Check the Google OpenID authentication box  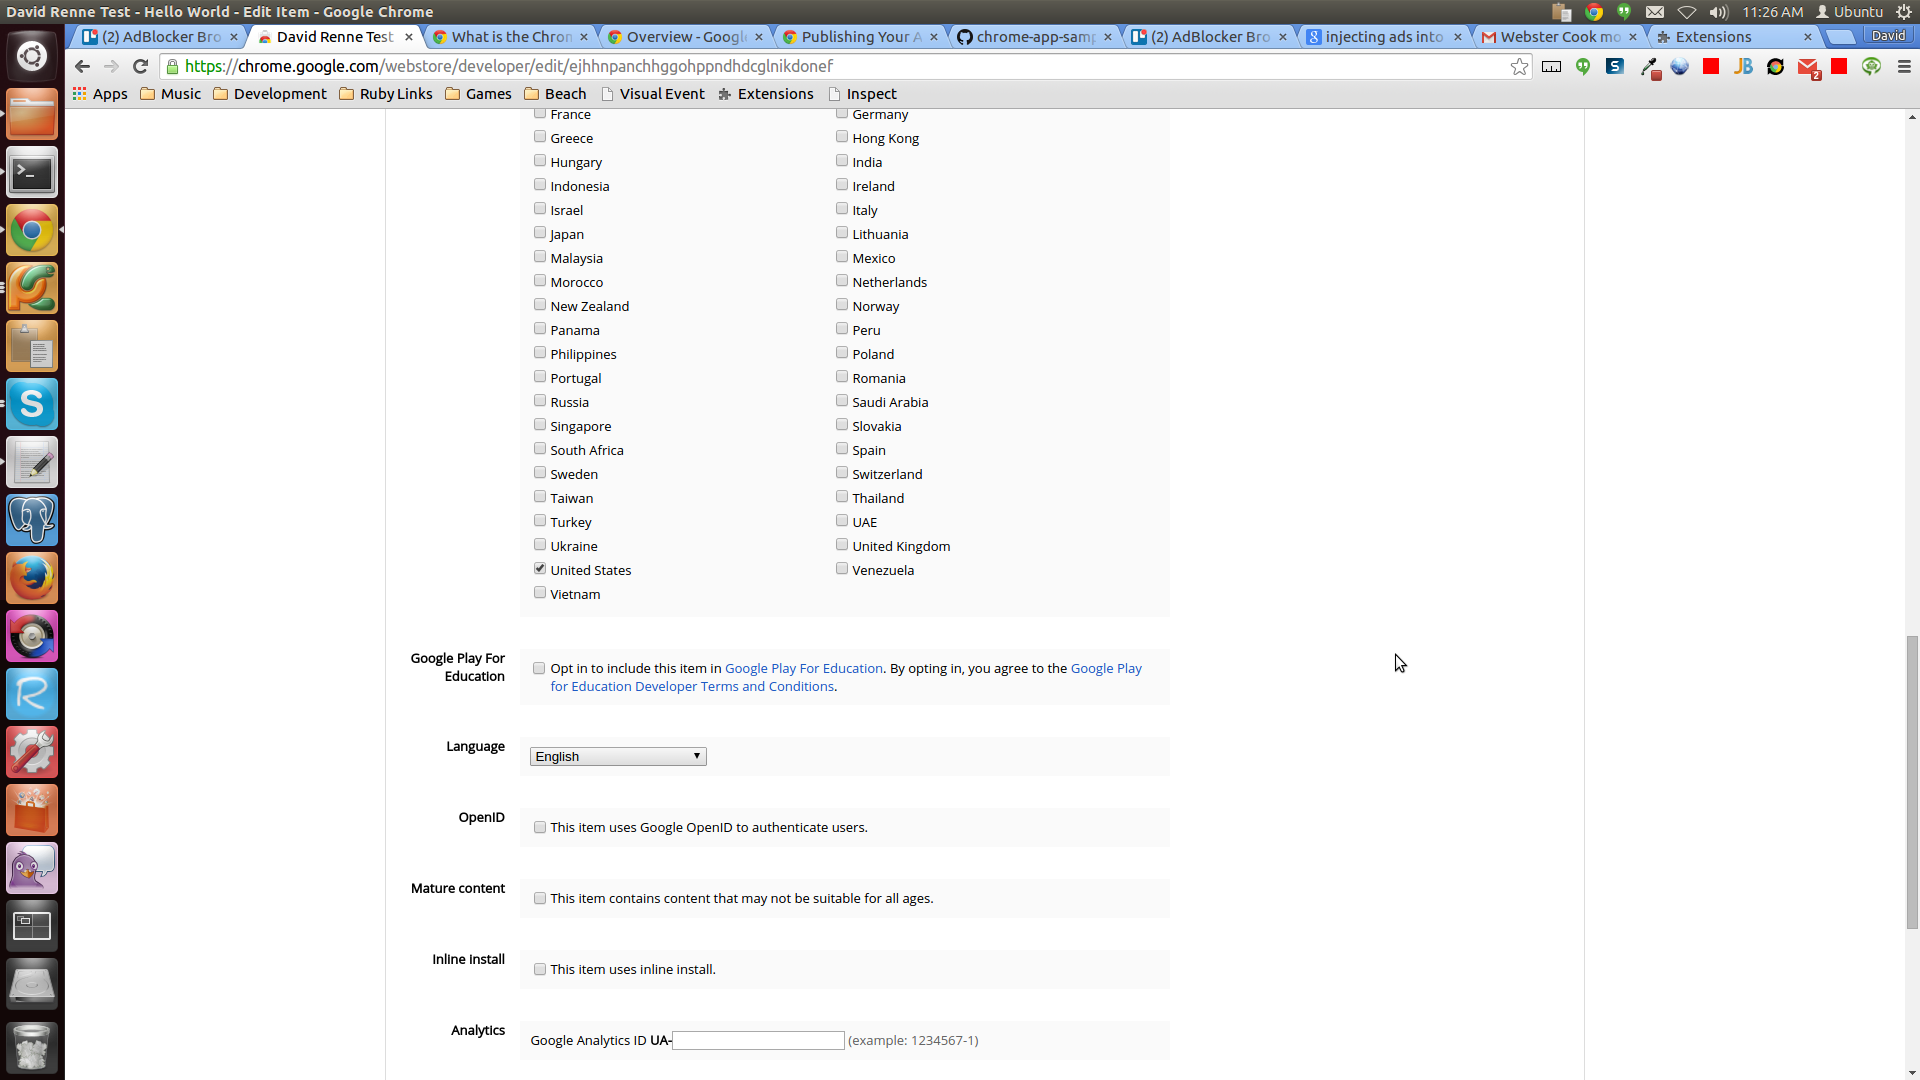click(x=540, y=827)
